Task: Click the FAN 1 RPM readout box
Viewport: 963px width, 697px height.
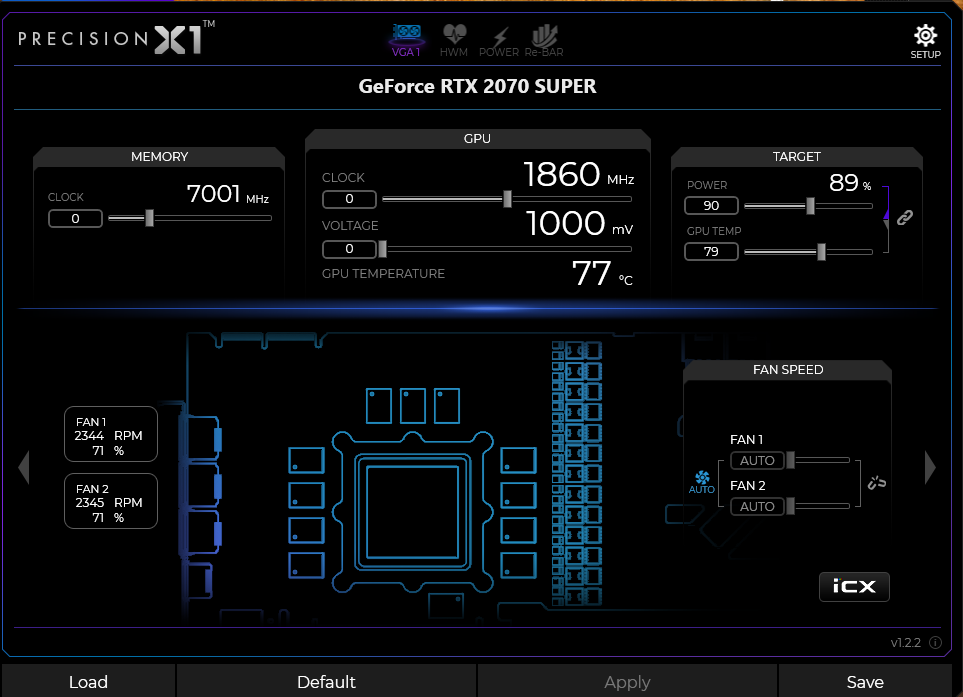Action: tap(111, 434)
